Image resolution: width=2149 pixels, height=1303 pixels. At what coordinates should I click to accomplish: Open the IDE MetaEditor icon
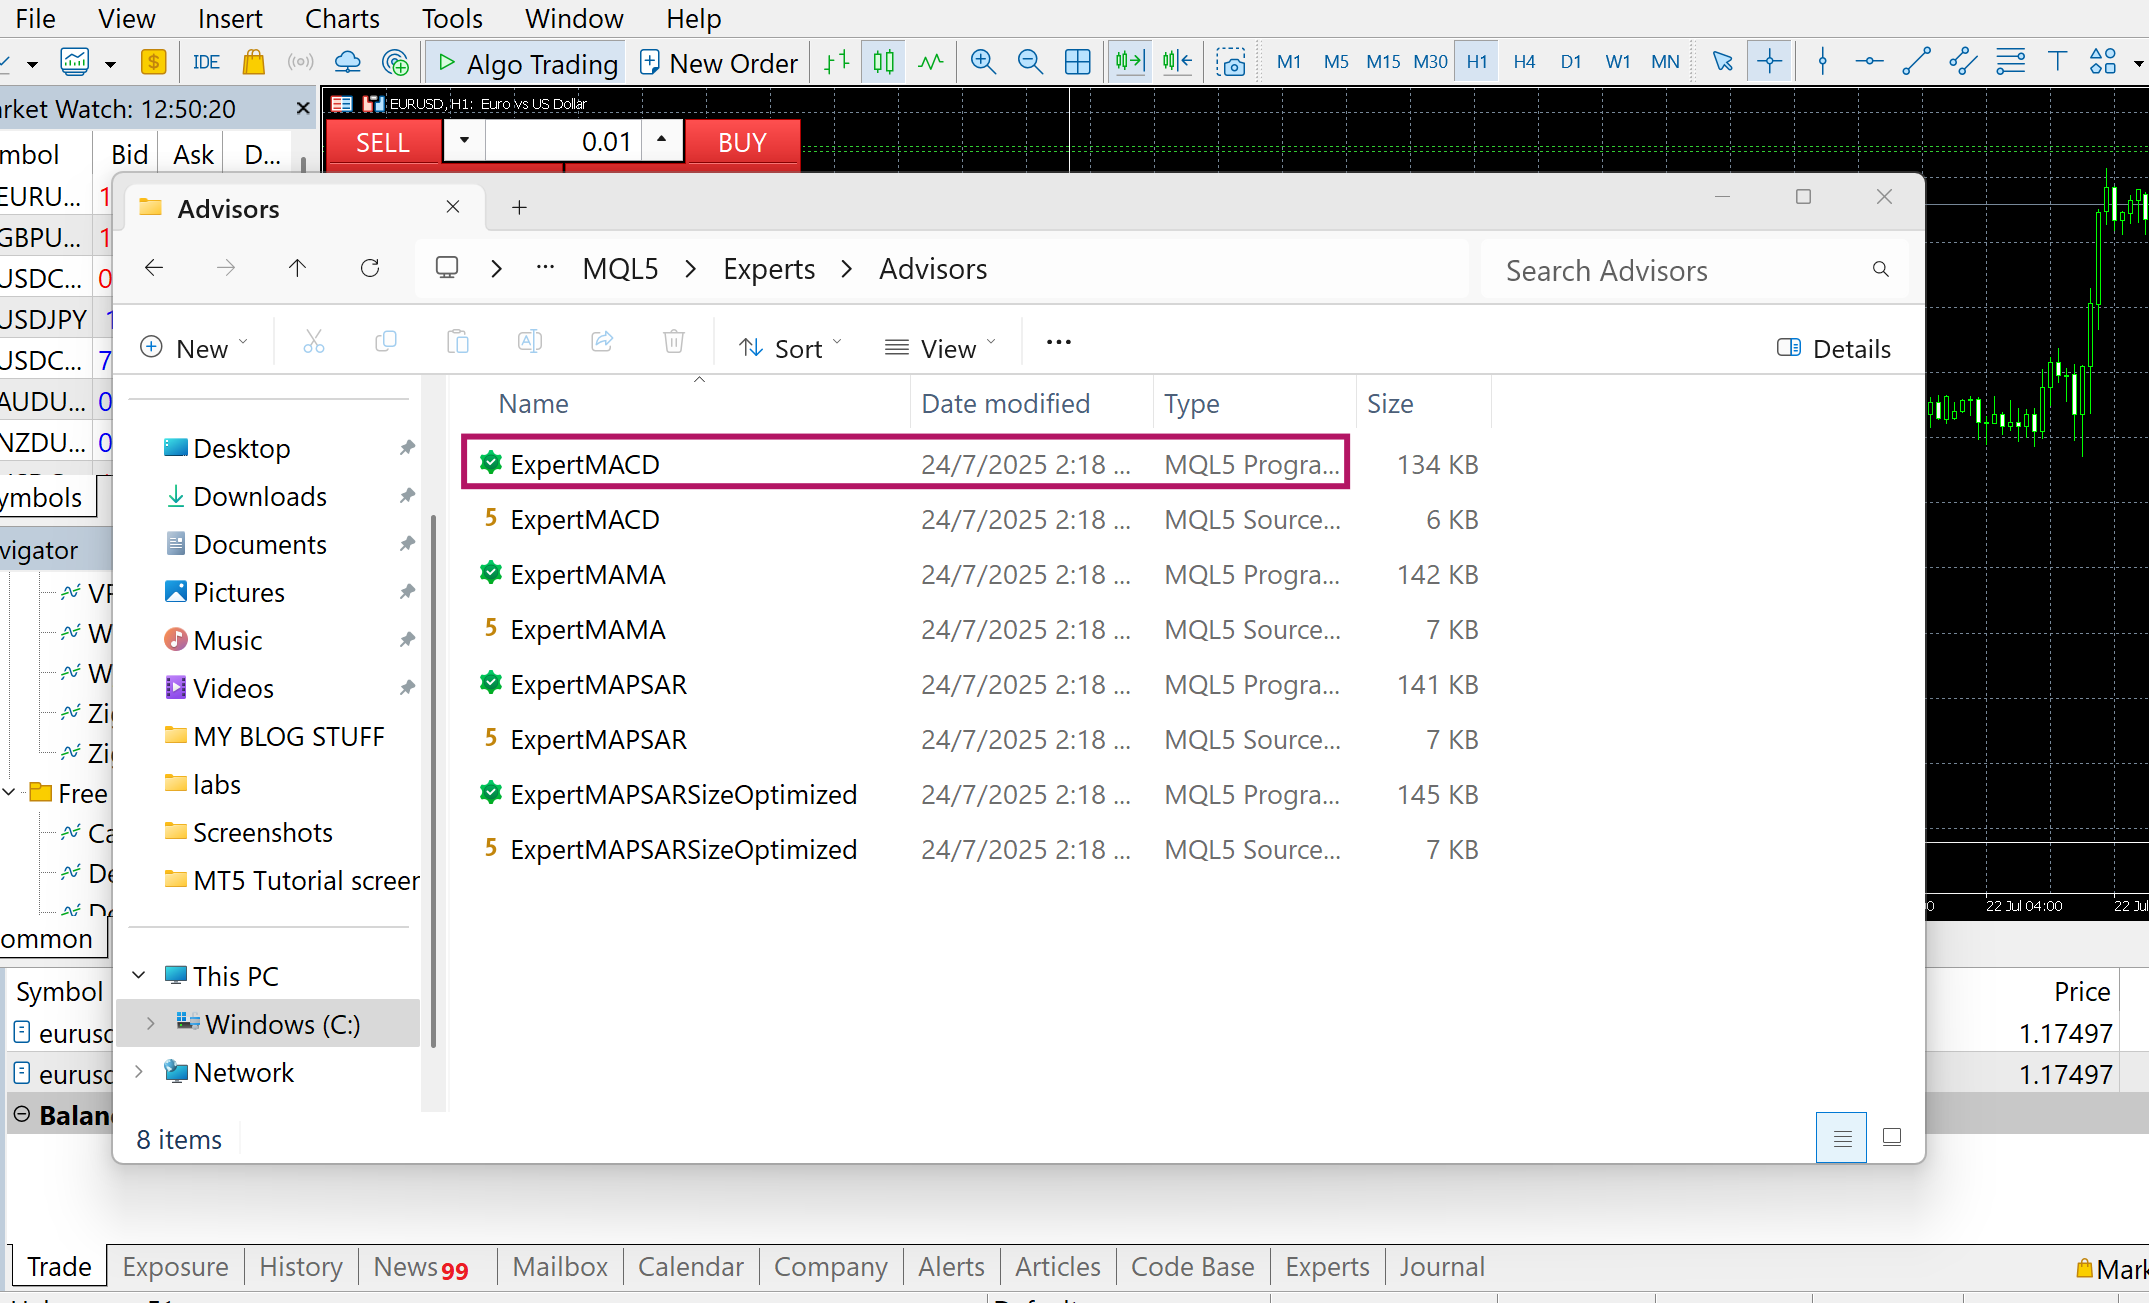coord(206,62)
